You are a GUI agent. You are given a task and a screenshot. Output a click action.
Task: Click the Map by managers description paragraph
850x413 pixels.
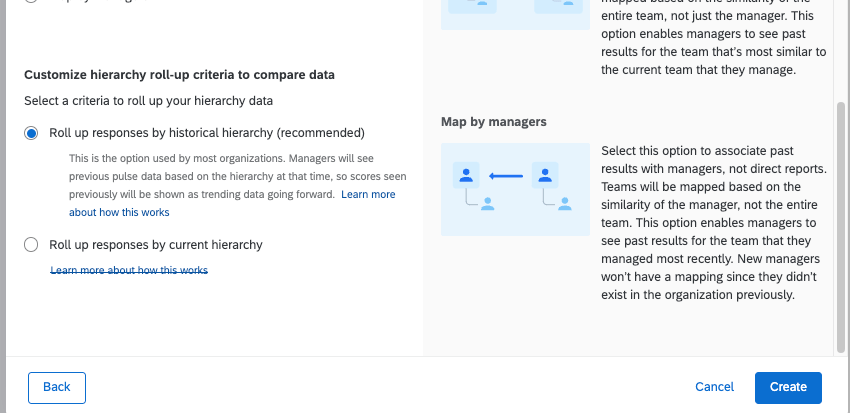pyautogui.click(x=712, y=222)
